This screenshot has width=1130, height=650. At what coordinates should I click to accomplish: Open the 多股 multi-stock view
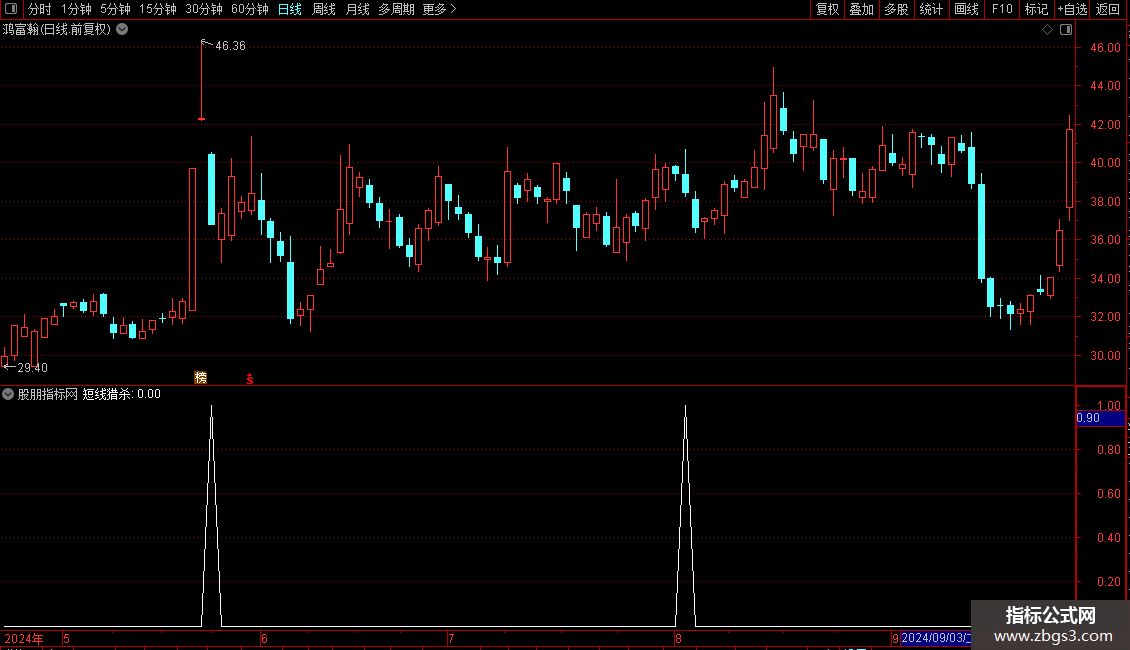tap(897, 9)
